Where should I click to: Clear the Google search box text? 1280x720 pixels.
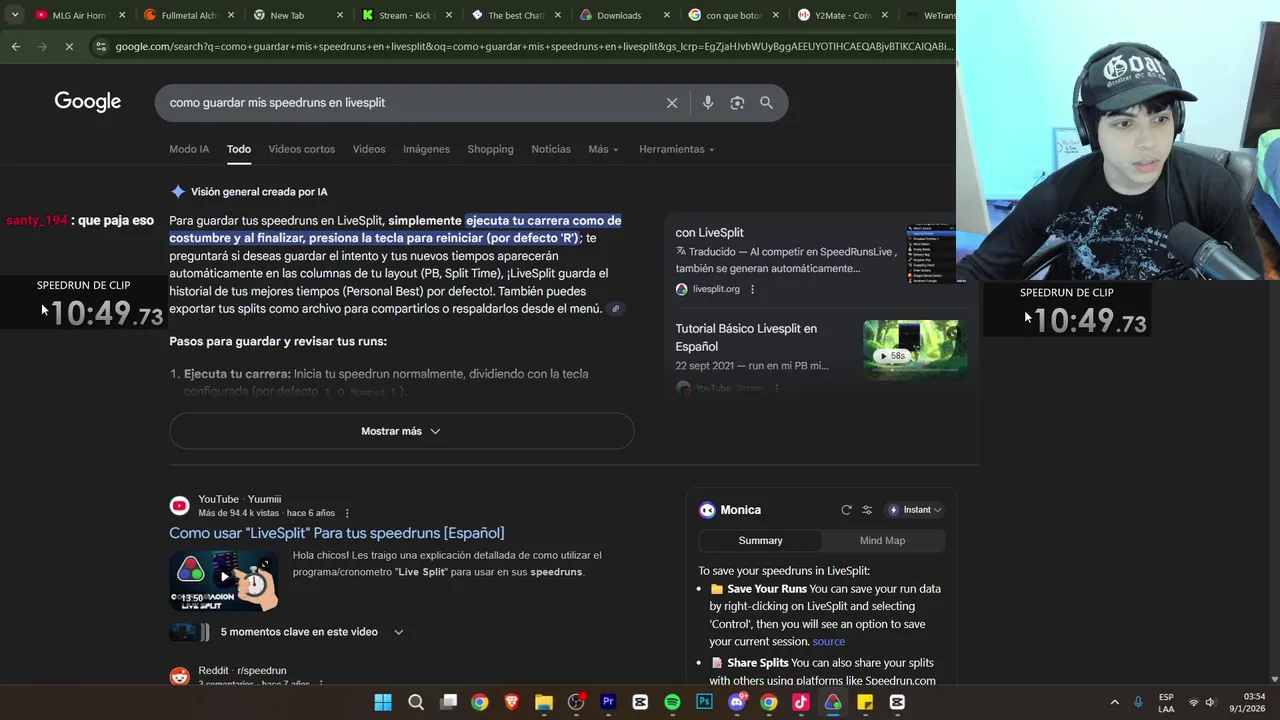coord(672,103)
